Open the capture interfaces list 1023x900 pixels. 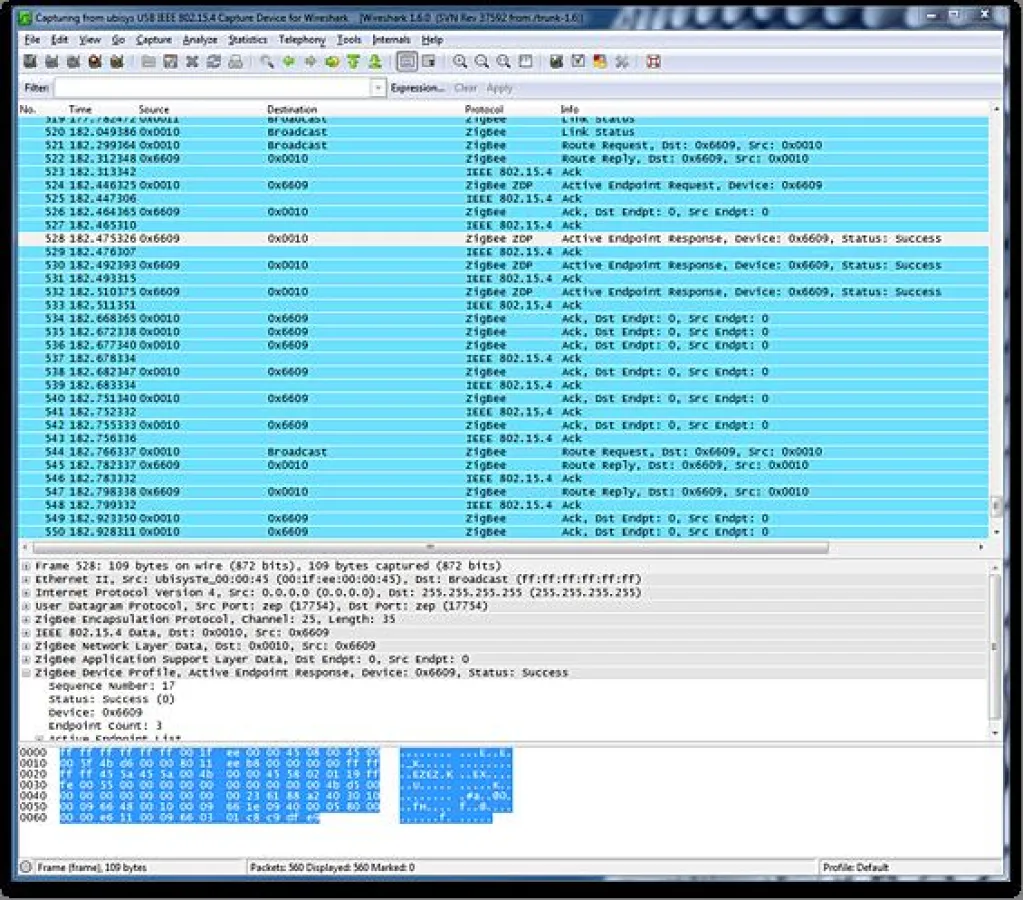coord(28,62)
